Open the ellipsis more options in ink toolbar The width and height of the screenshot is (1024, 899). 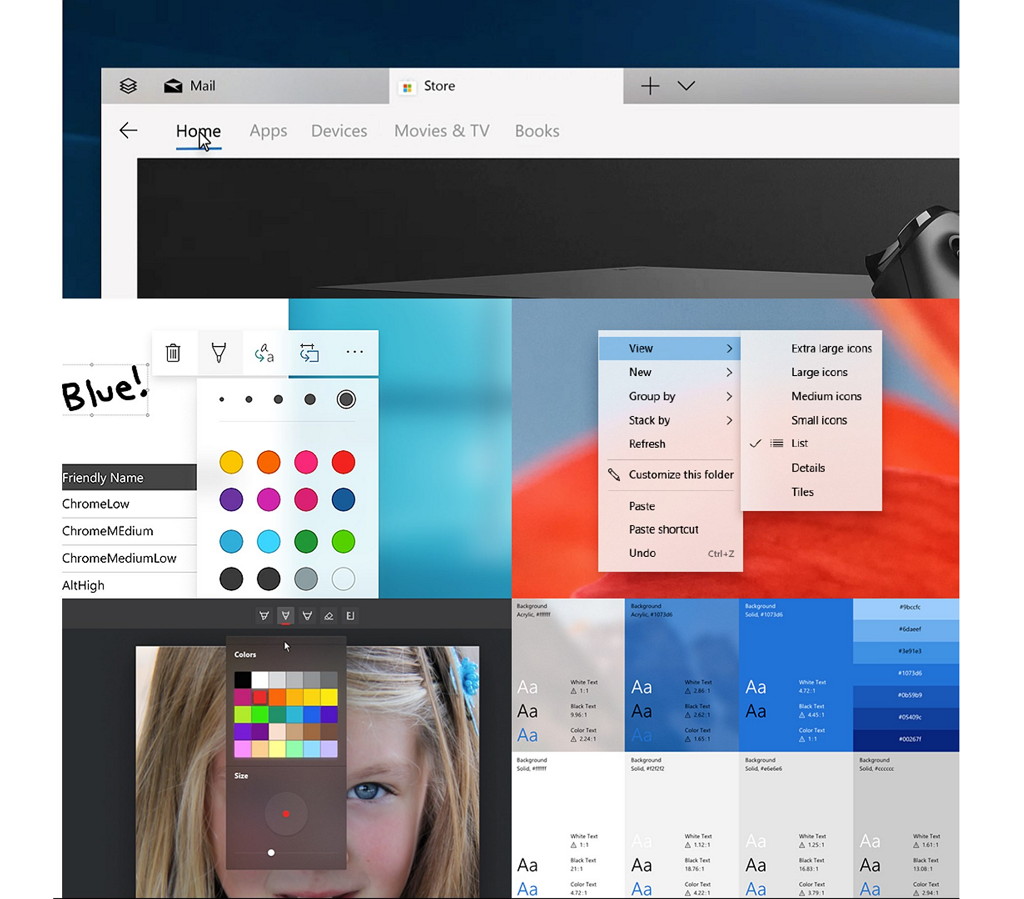(x=355, y=352)
